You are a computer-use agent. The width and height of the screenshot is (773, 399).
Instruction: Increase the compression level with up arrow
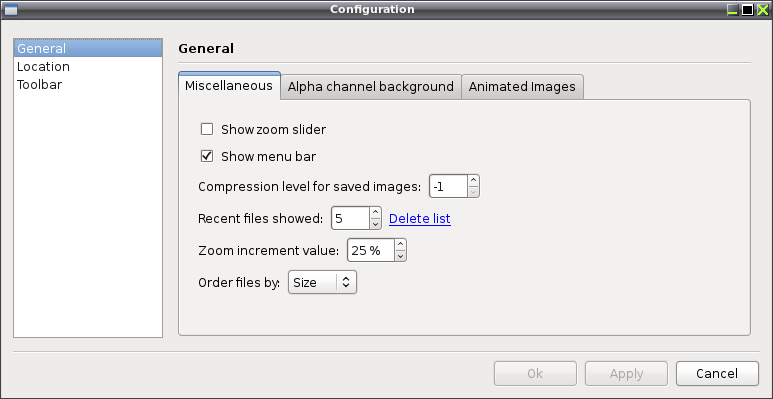pyautogui.click(x=473, y=181)
